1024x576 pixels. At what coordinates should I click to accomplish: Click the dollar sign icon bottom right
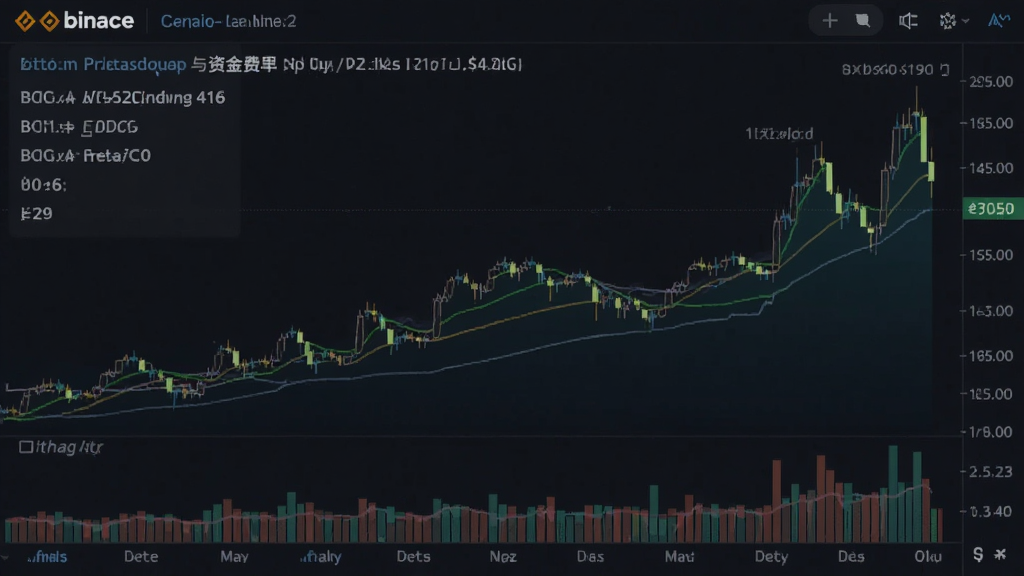(978, 555)
